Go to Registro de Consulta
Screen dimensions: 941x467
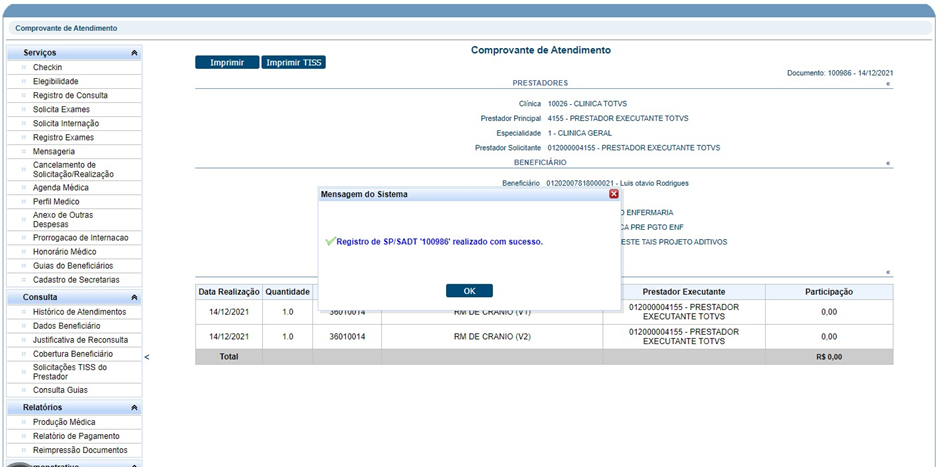(x=70, y=95)
